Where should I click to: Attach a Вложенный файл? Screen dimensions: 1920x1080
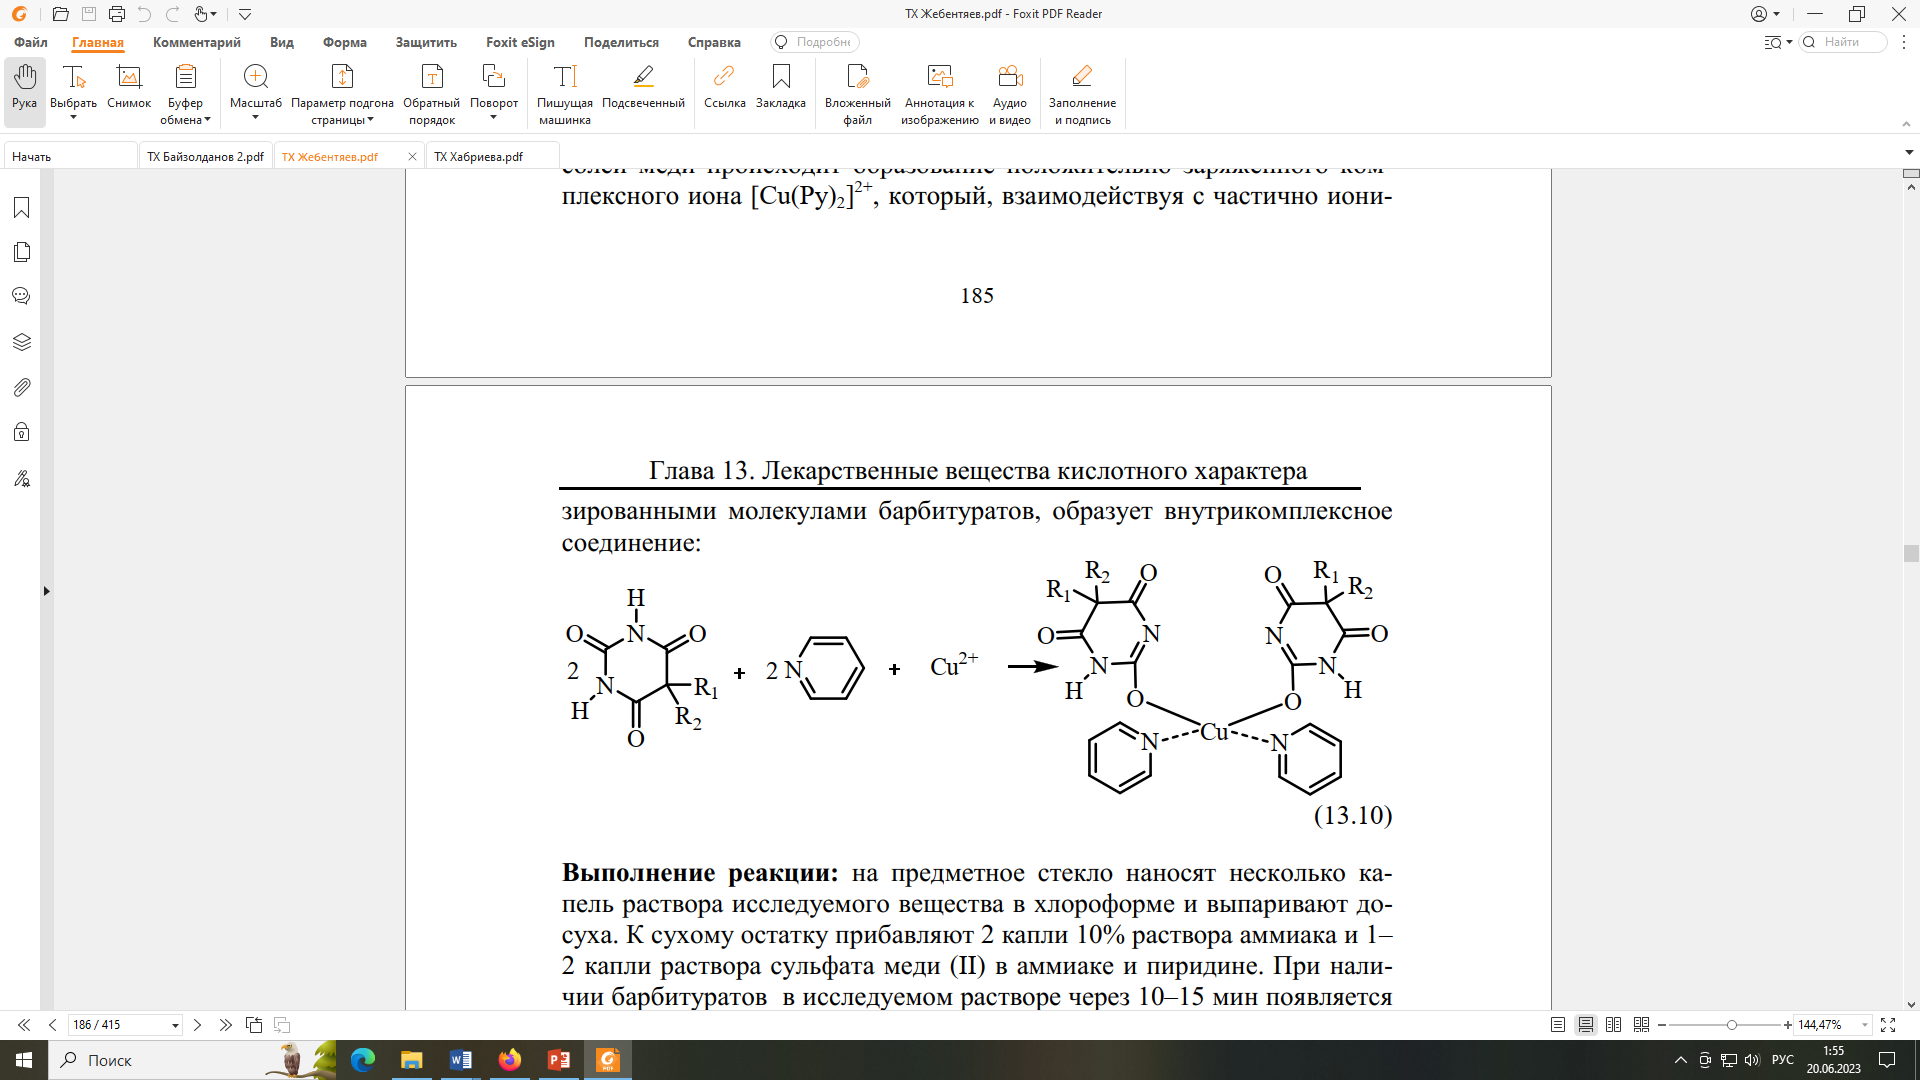(857, 94)
